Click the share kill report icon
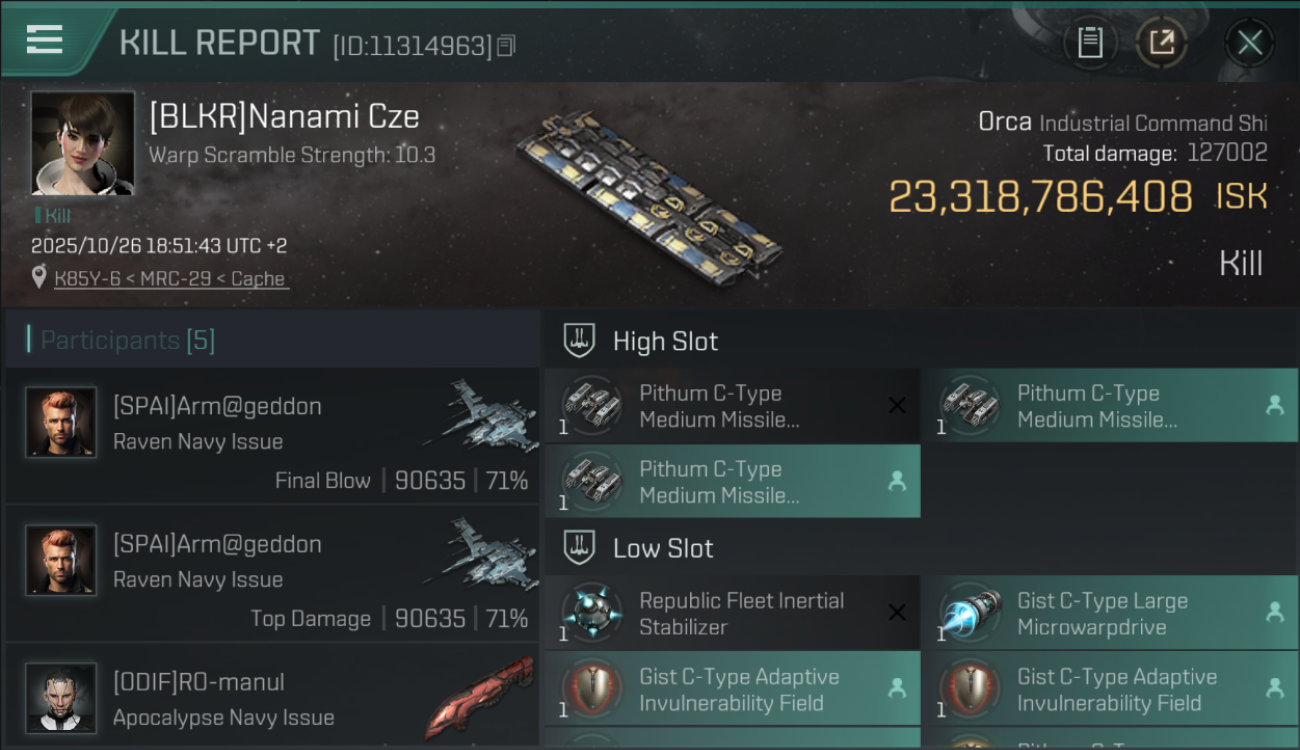1300x750 pixels. [x=1161, y=43]
